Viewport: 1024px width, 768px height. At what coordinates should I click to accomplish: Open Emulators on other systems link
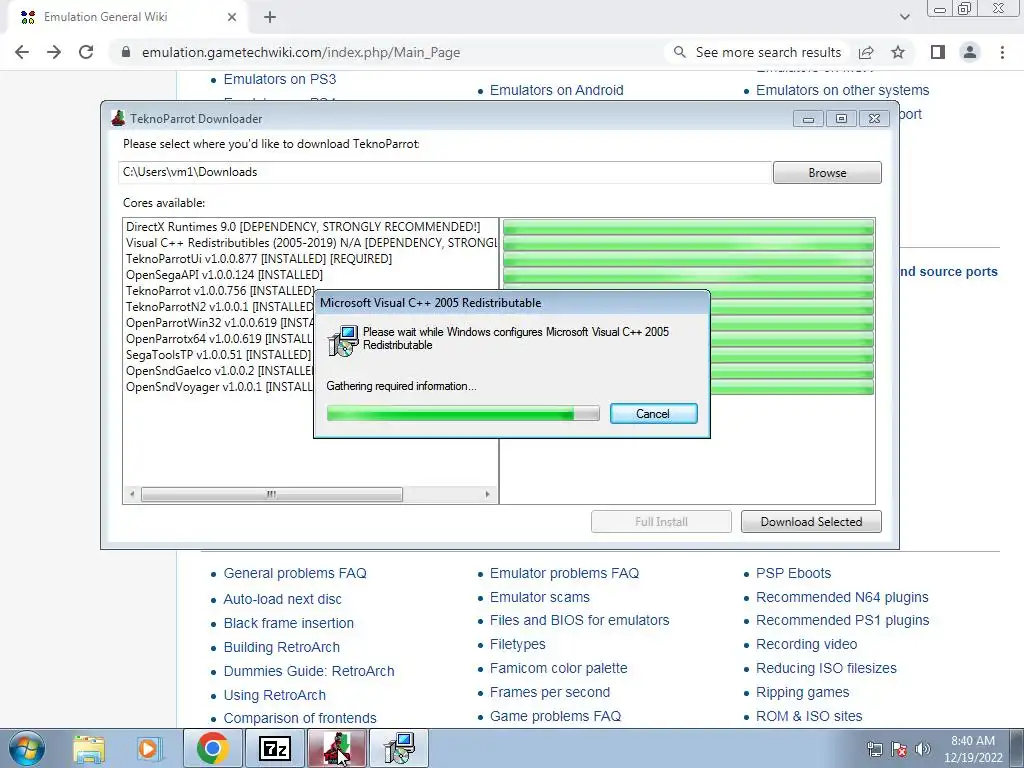(x=842, y=90)
